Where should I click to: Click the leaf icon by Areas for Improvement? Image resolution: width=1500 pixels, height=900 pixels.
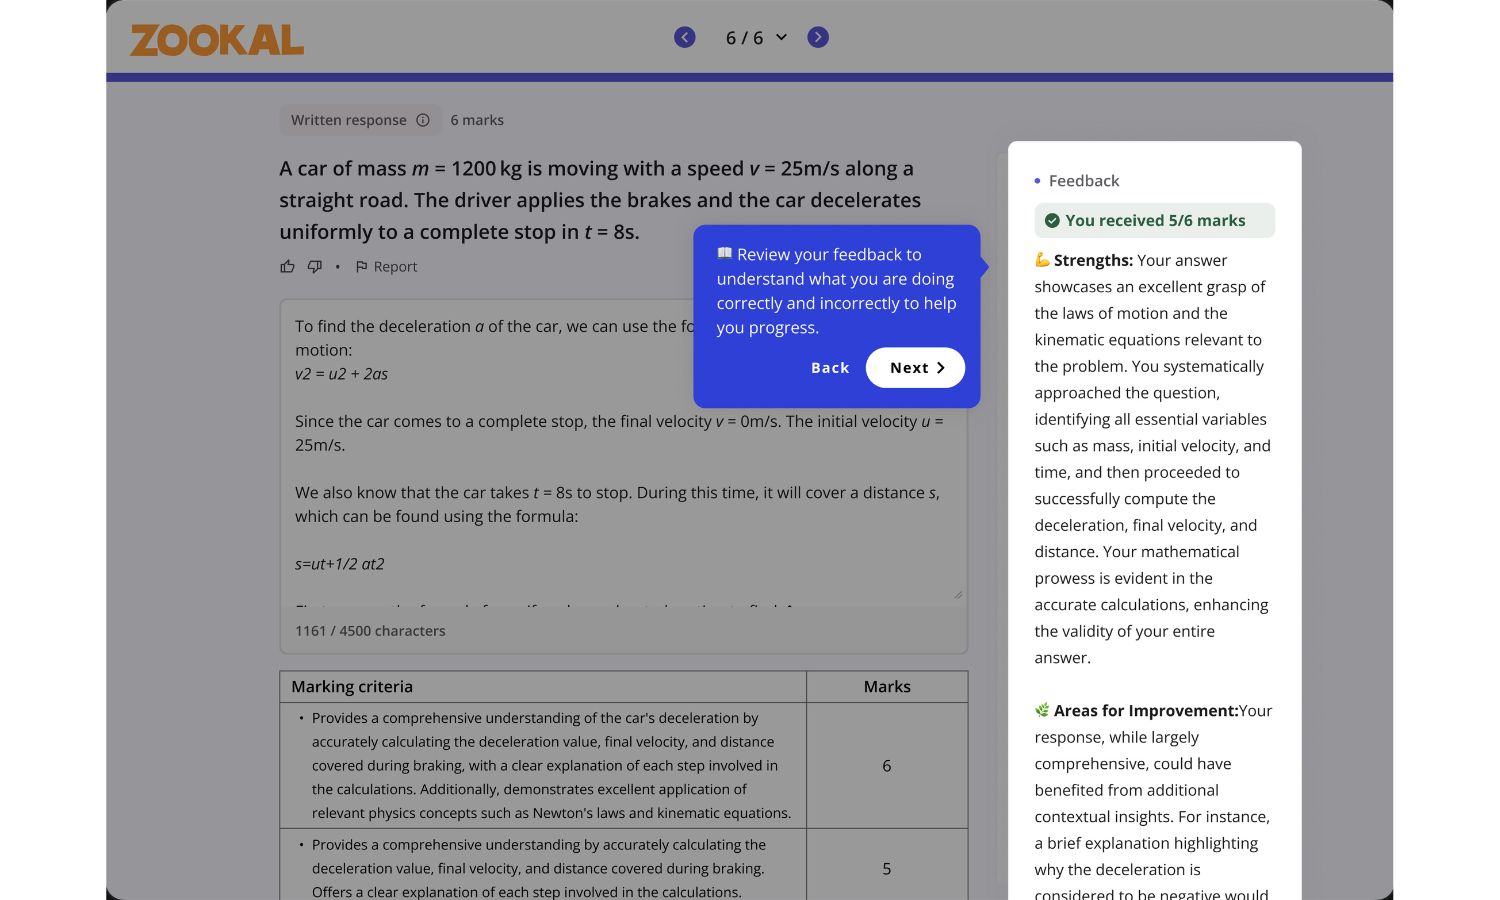[1042, 710]
